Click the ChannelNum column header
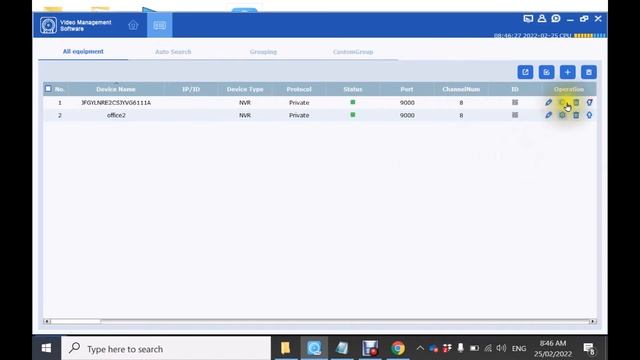This screenshot has width=640, height=360. click(461, 89)
